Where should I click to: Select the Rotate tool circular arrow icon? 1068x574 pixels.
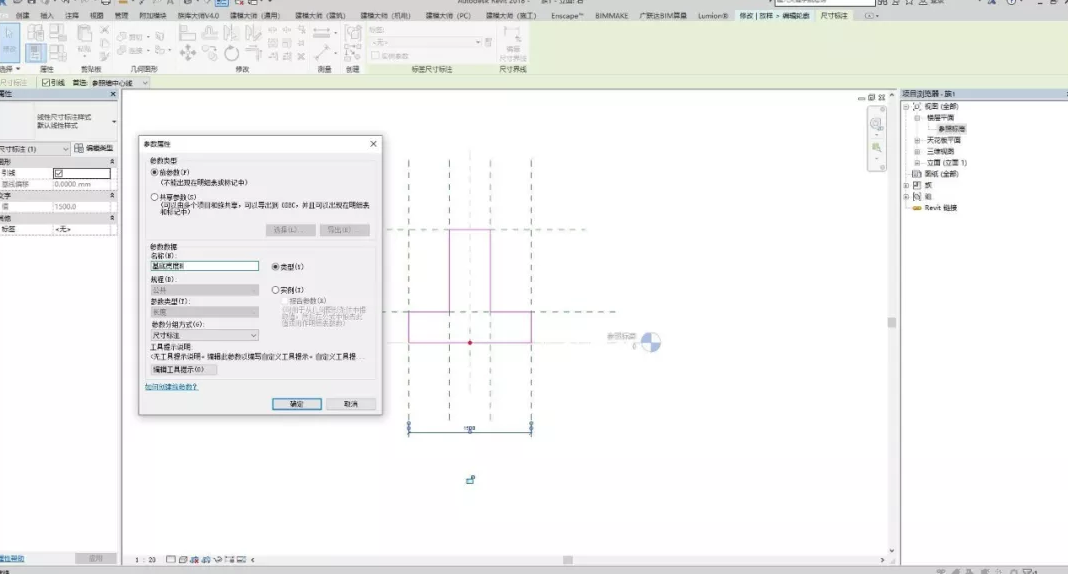pos(232,53)
